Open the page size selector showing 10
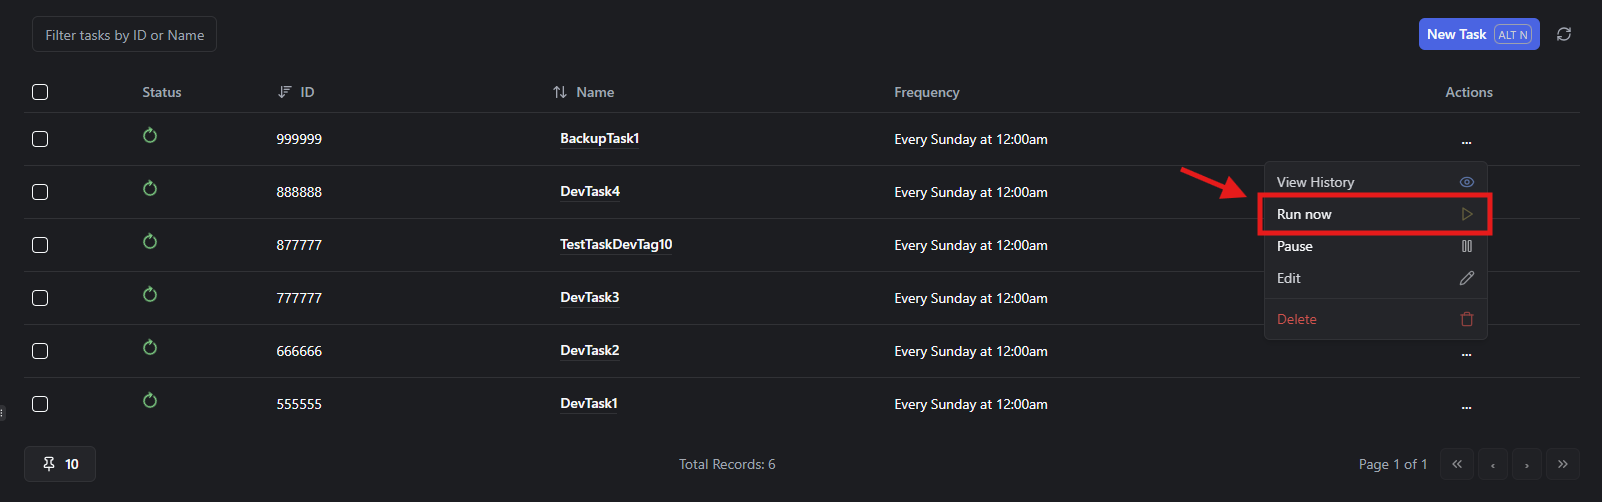The width and height of the screenshot is (1602, 502). 60,464
